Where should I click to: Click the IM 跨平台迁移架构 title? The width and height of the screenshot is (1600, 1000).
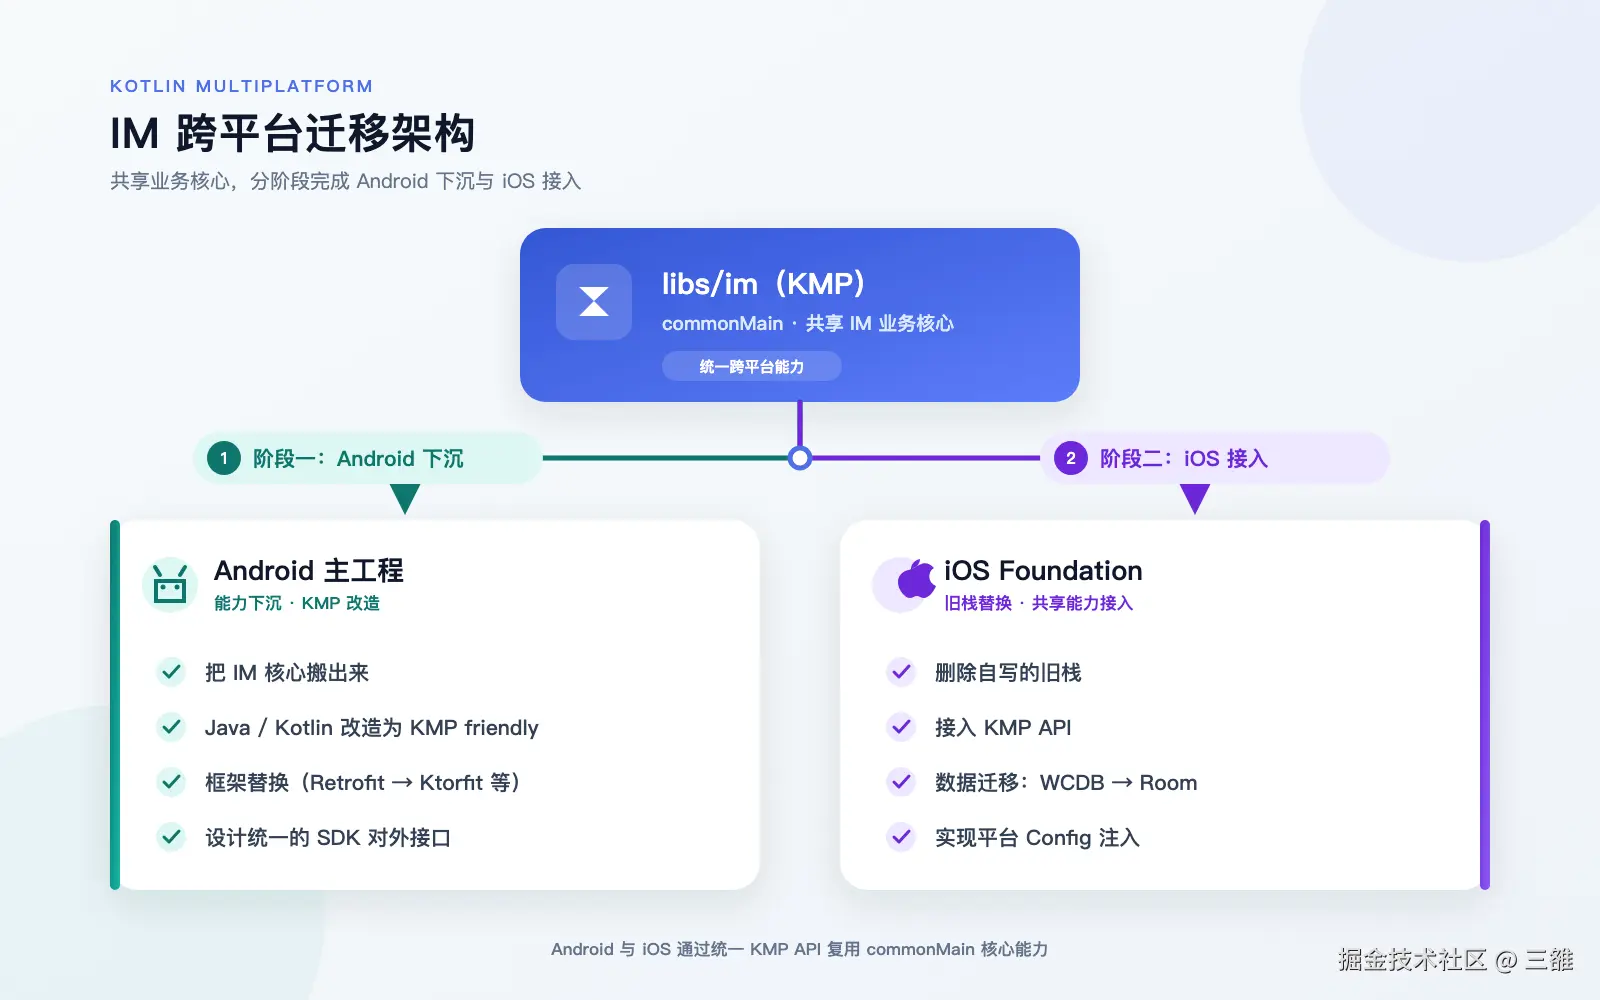click(x=292, y=133)
